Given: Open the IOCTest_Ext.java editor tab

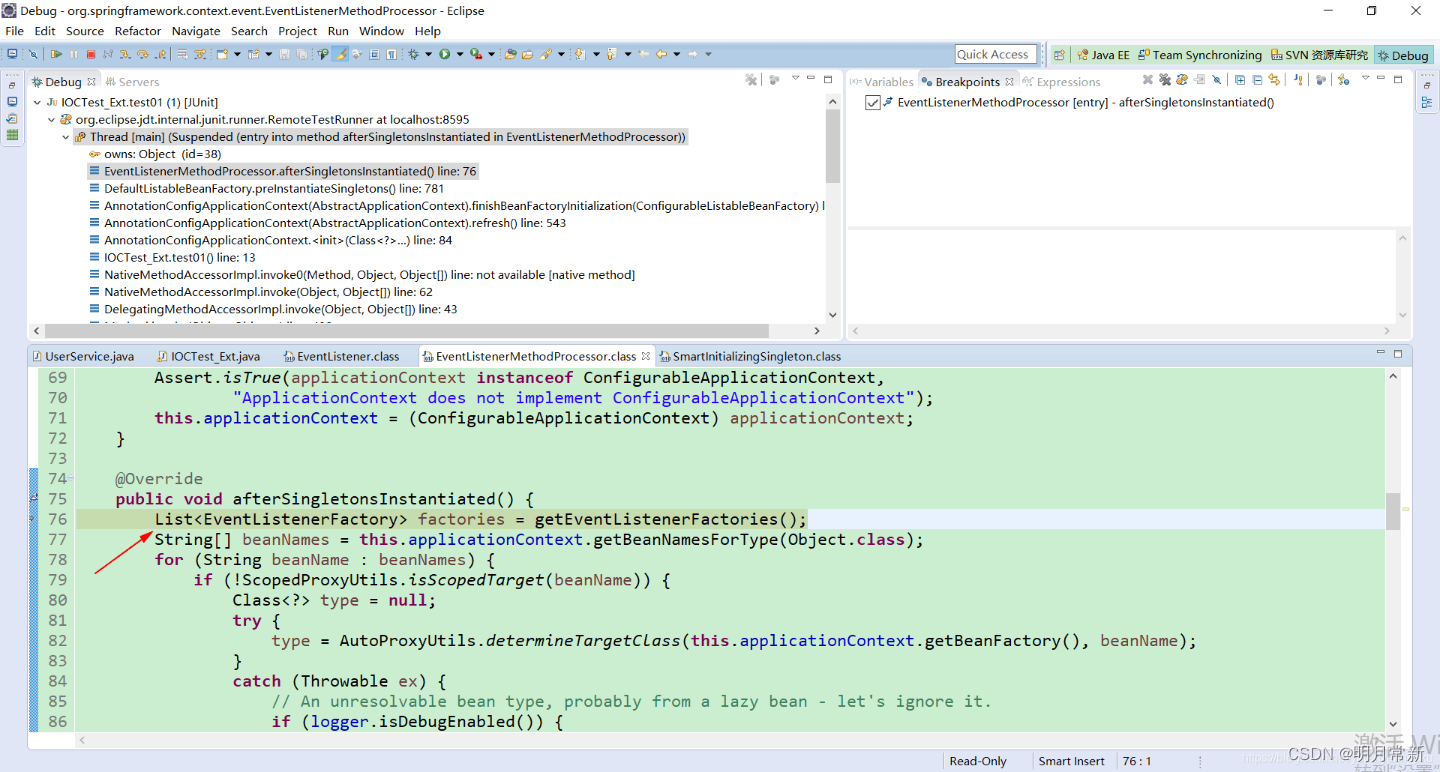Looking at the screenshot, I should click(207, 356).
